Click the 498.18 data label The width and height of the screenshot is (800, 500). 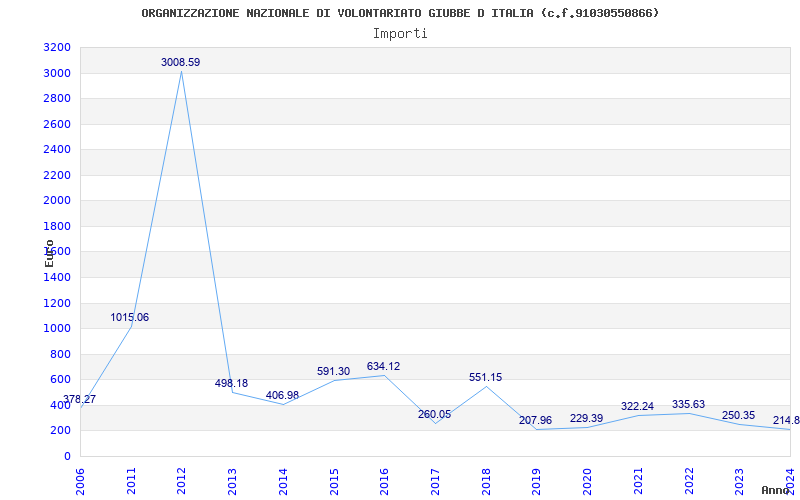tap(231, 383)
